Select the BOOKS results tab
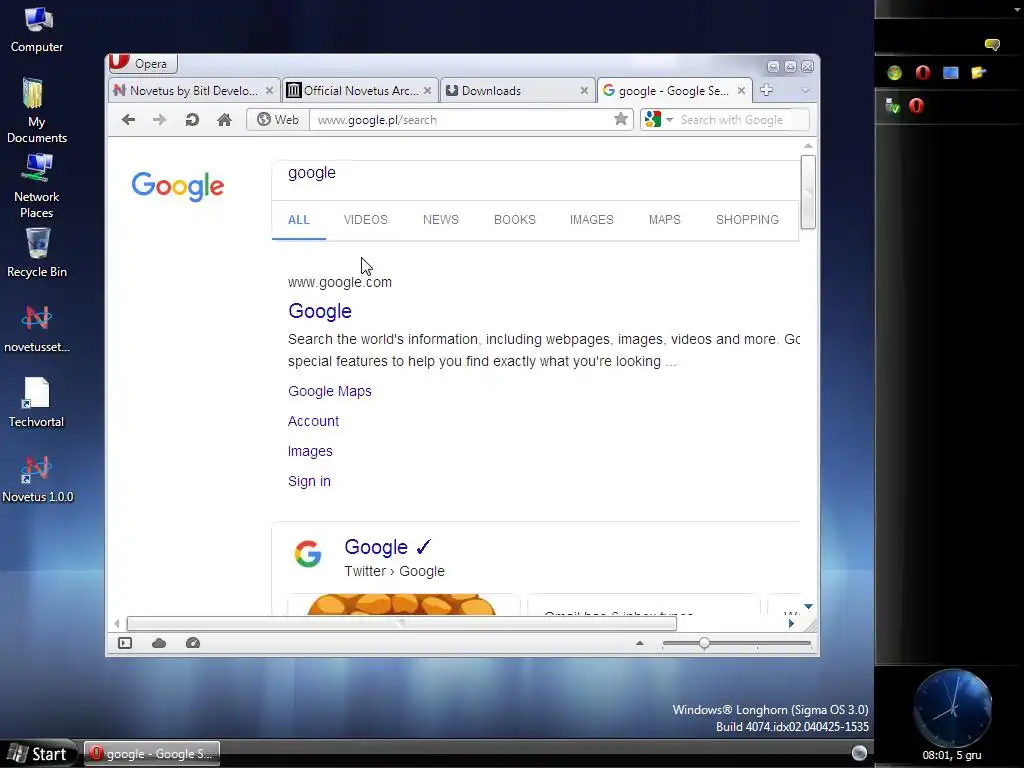1024x768 pixels. (x=515, y=220)
